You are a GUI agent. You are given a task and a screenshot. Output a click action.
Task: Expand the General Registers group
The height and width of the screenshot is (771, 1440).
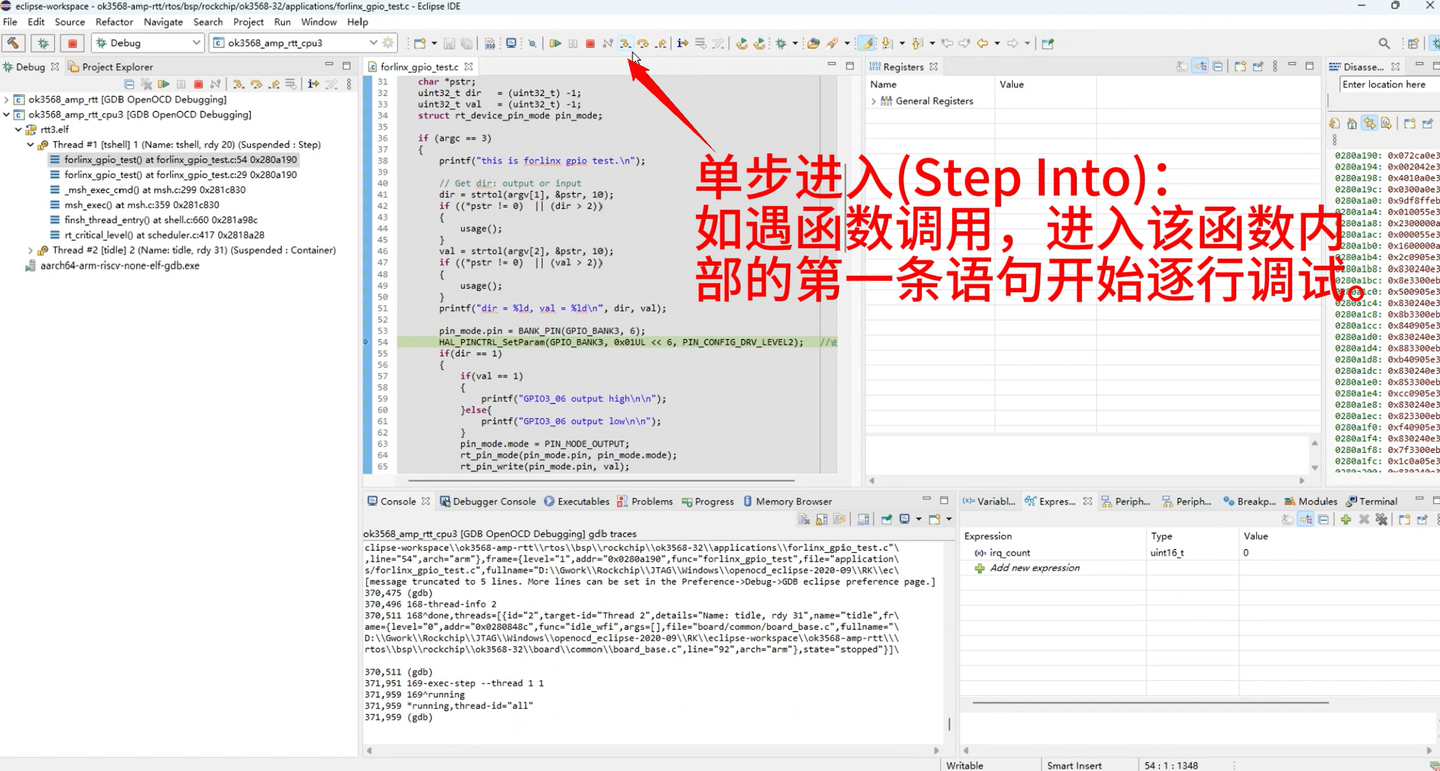pos(874,101)
